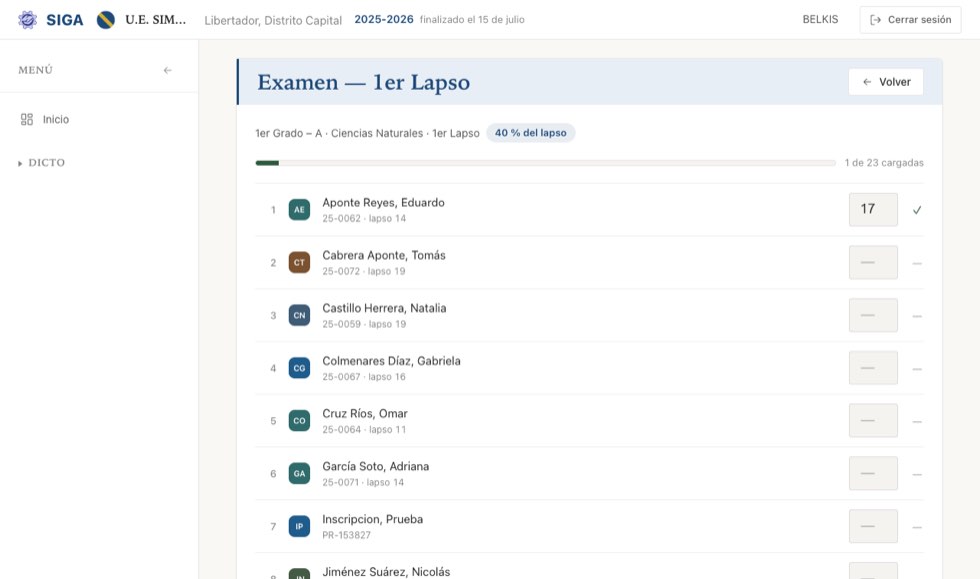Image resolution: width=980 pixels, height=579 pixels.
Task: Click the school emblem icon beside U.E. SIM
Action: [106, 20]
